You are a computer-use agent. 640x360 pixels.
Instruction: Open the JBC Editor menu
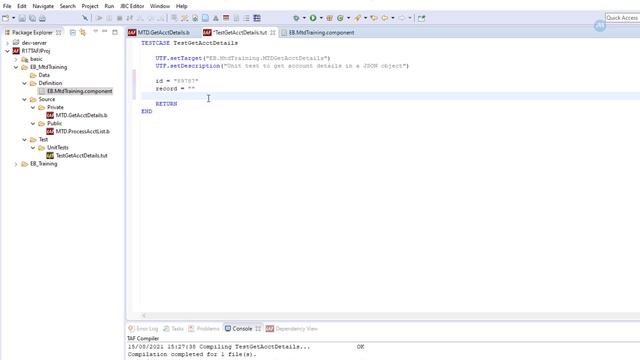tap(132, 6)
